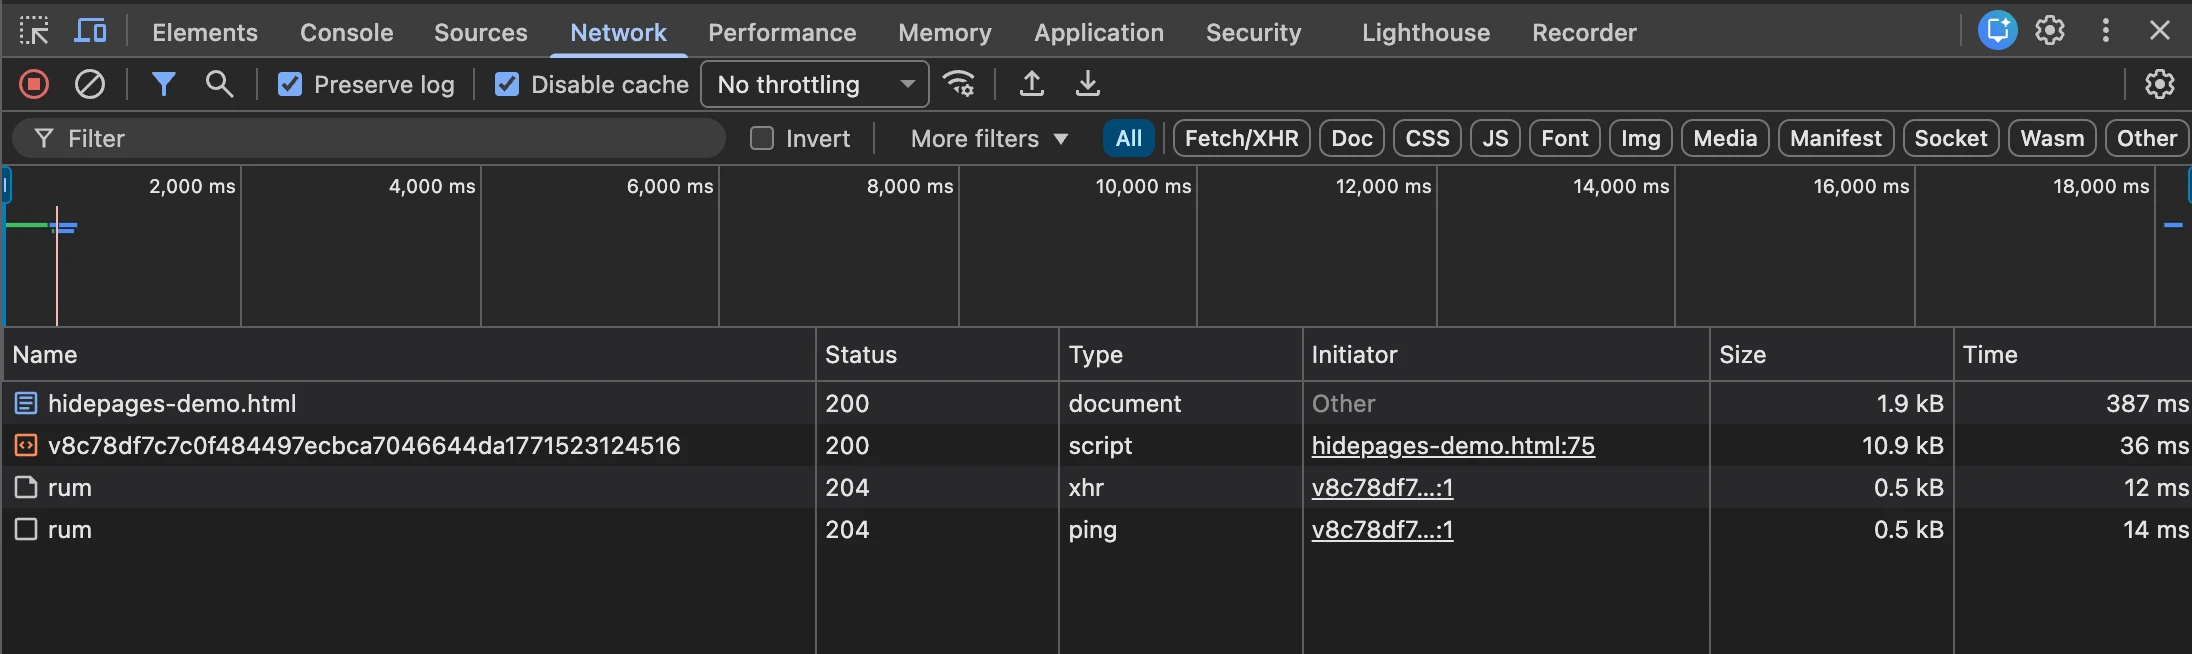The height and width of the screenshot is (654, 2192).
Task: Click the 387 ms time cell
Action: click(2073, 404)
